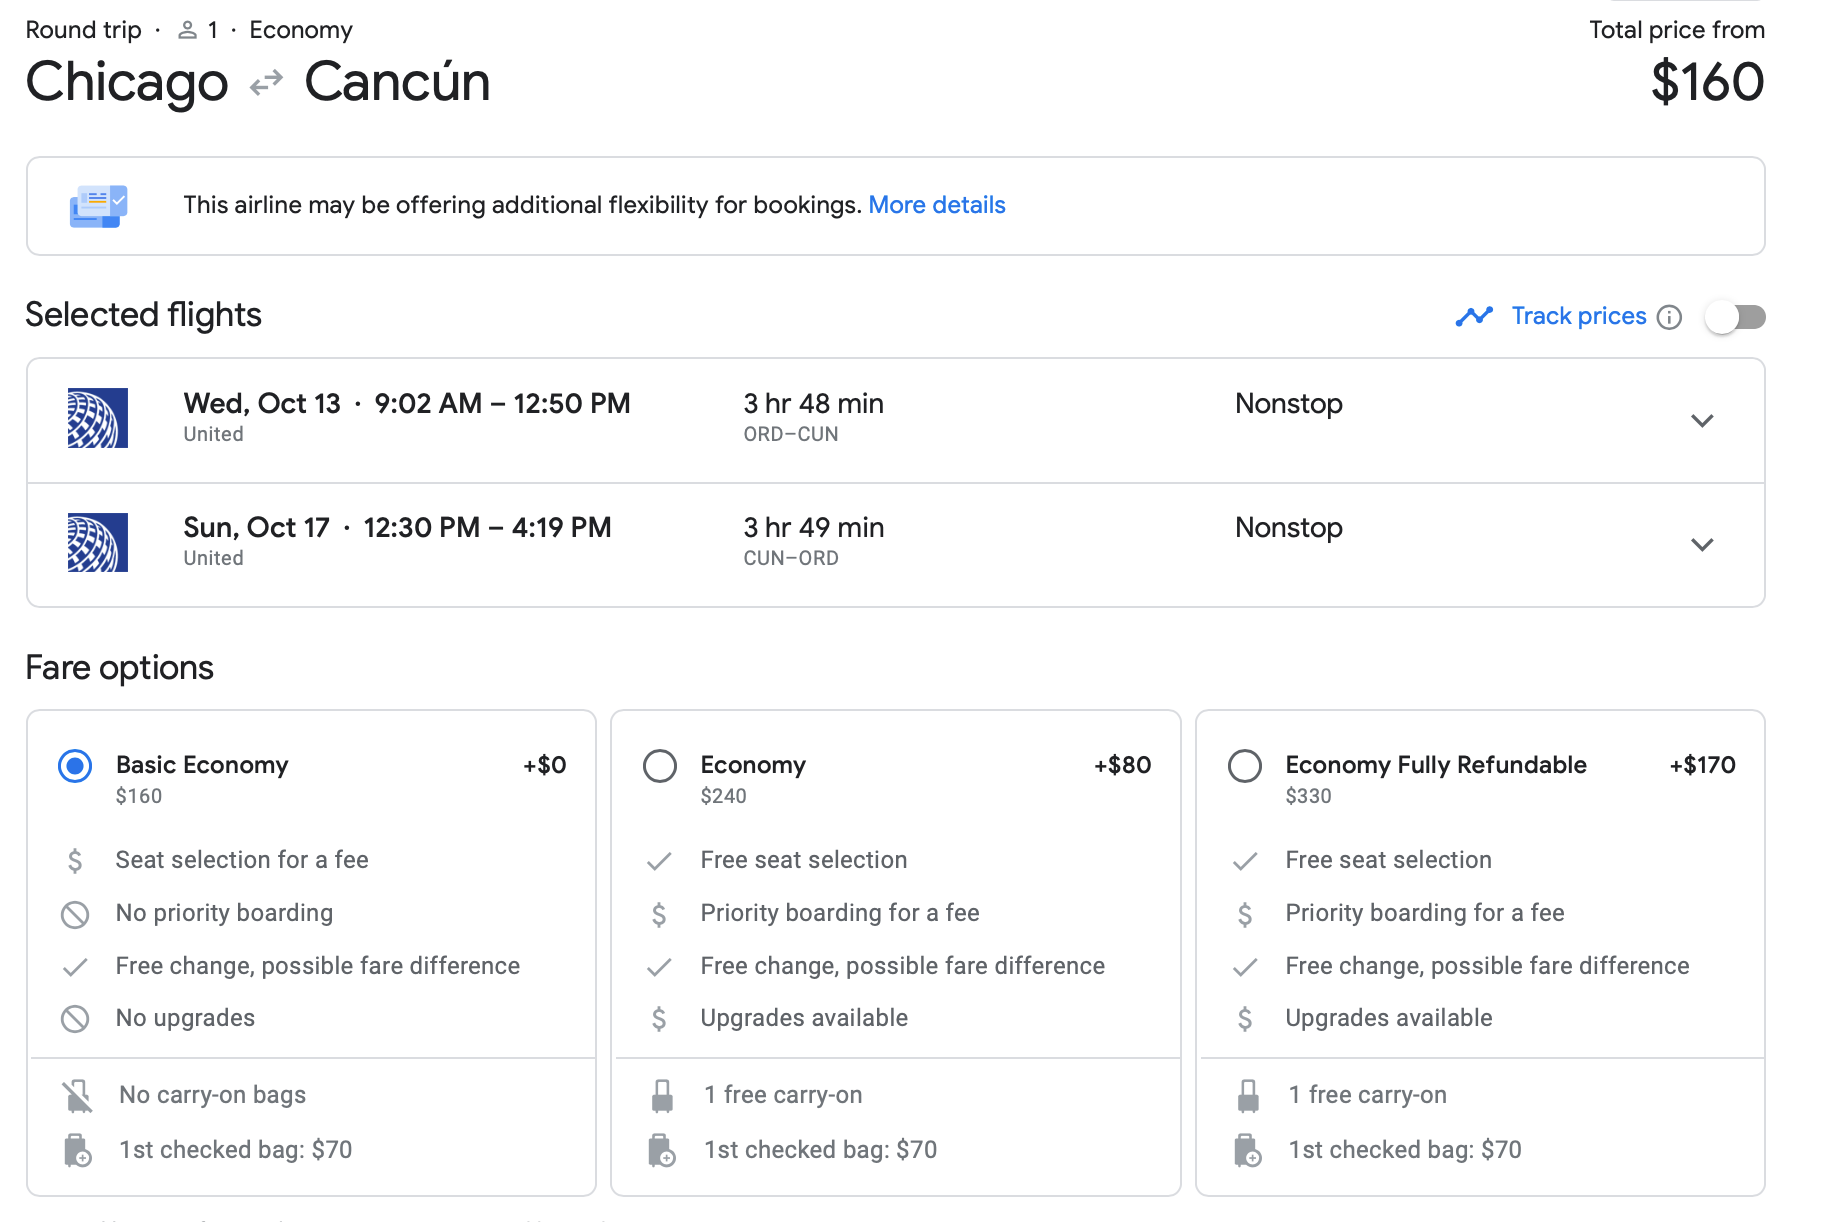The width and height of the screenshot is (1844, 1222).
Task: Expand Wed, Oct 13 flight details chevron
Action: pyautogui.click(x=1702, y=421)
